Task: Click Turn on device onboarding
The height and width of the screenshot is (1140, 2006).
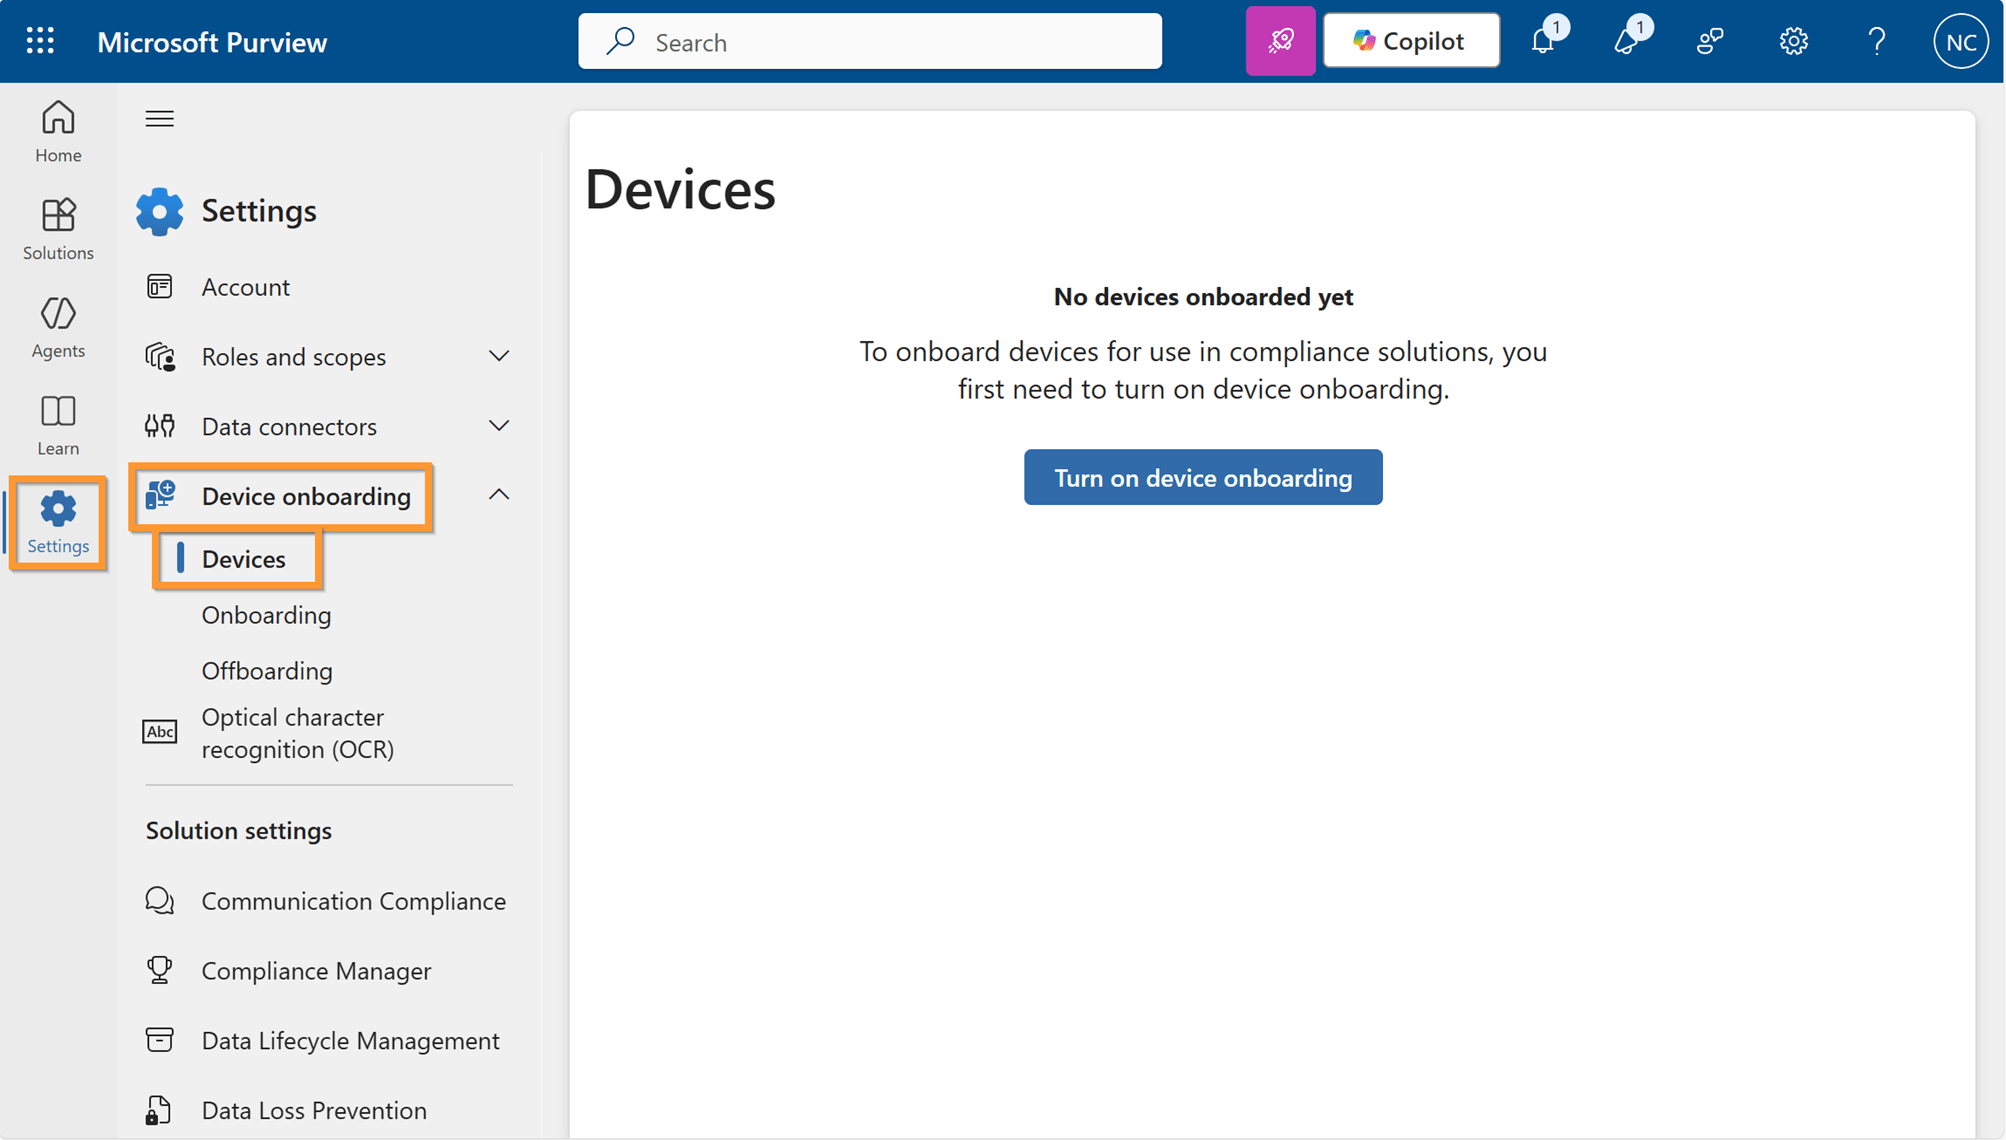Action: point(1202,477)
